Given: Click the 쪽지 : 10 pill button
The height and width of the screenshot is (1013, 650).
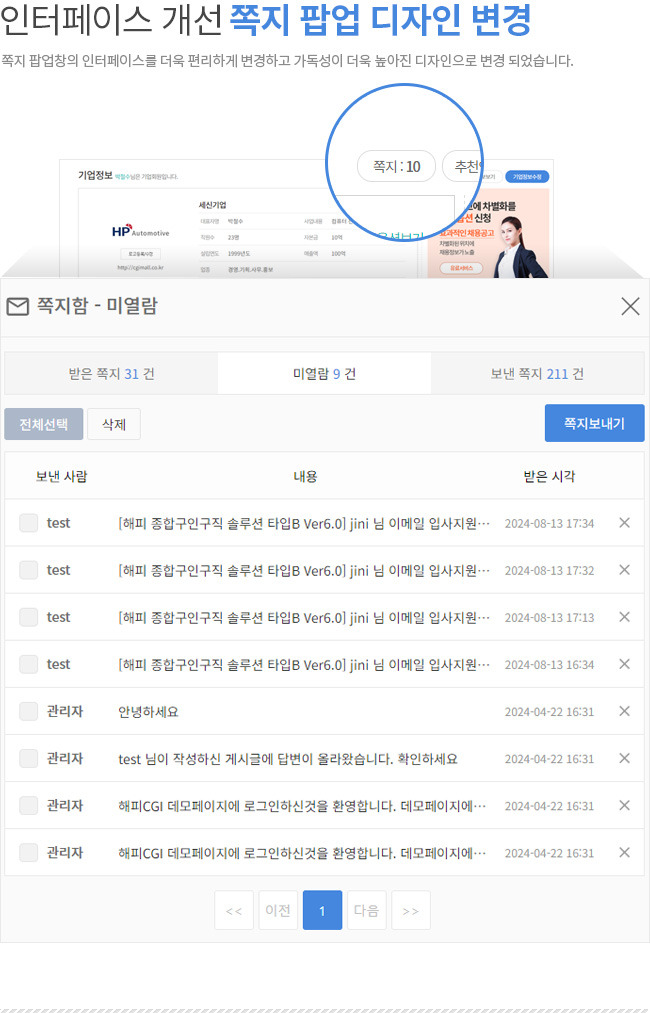Looking at the screenshot, I should tap(397, 166).
